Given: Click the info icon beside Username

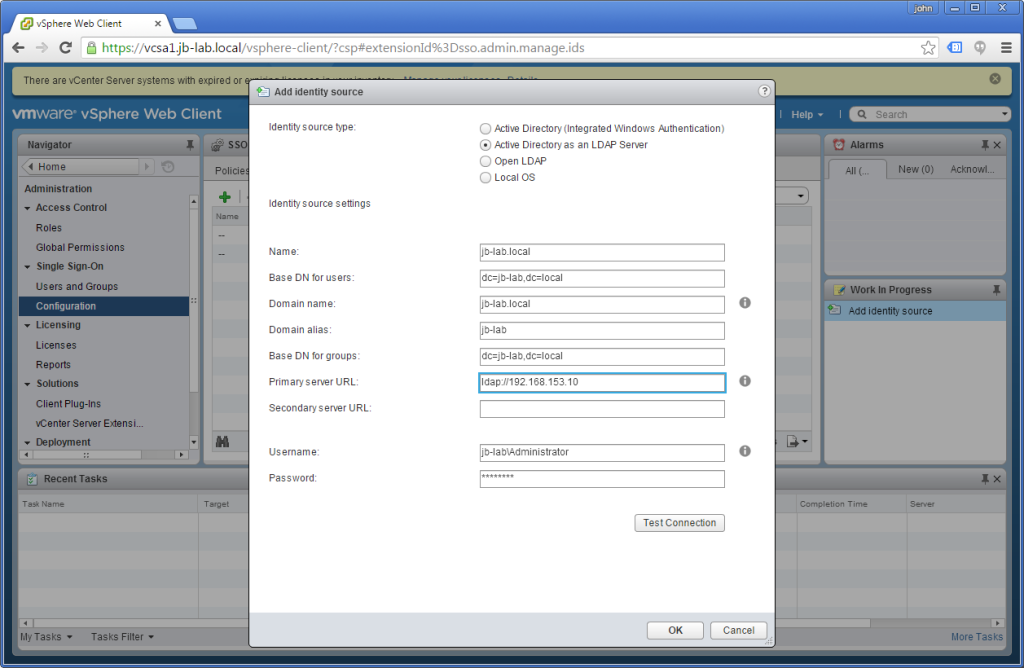Looking at the screenshot, I should click(744, 451).
